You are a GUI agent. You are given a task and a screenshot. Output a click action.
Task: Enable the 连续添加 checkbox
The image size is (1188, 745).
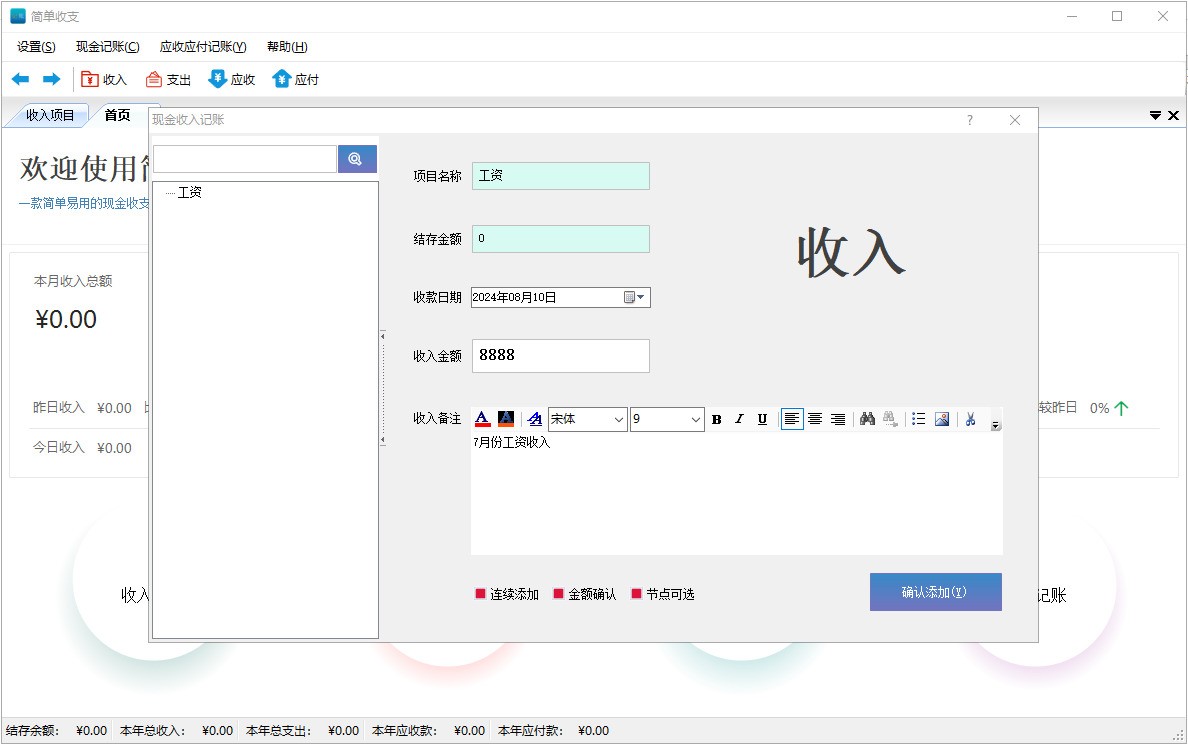[x=480, y=593]
